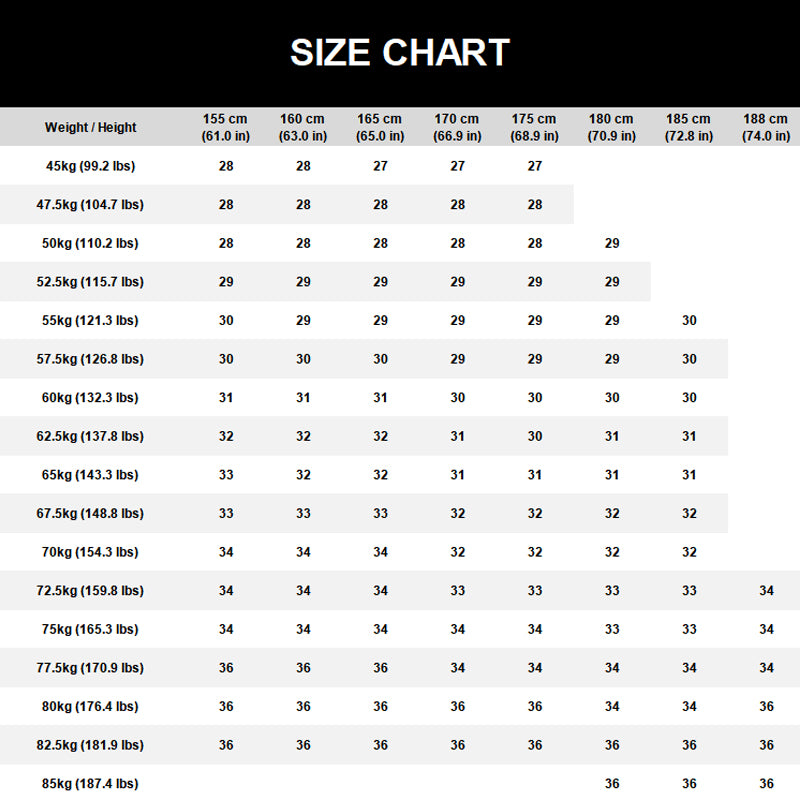Select size 36 in 85kg row, 185 cm column
Screen dimensions: 800x800
tap(689, 784)
